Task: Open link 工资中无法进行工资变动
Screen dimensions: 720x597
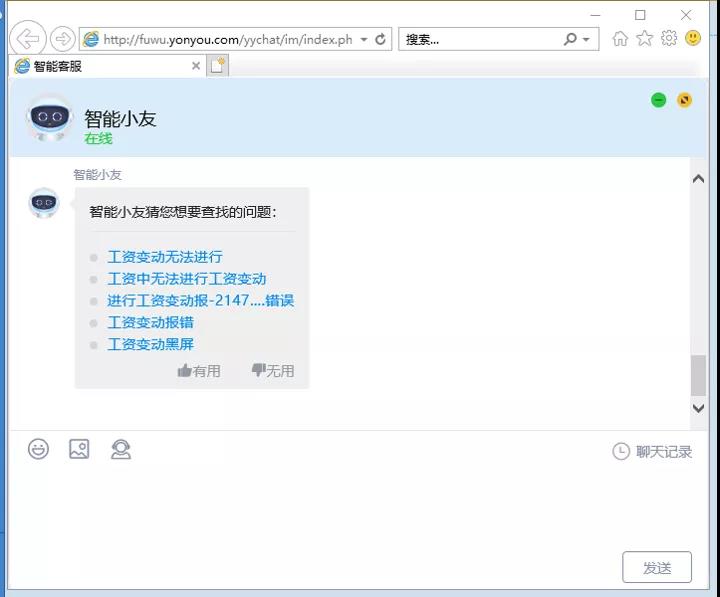Action: coord(187,279)
